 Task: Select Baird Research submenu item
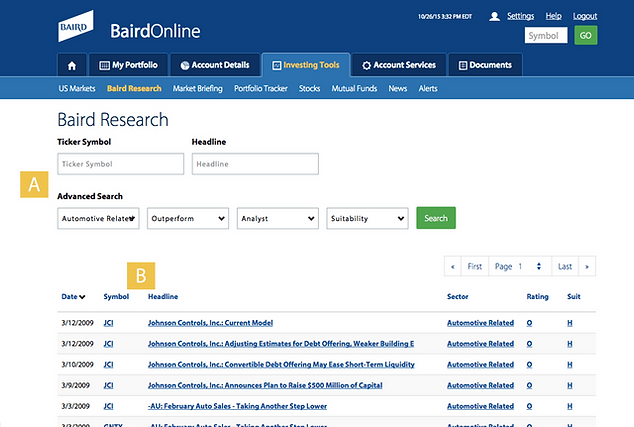coord(134,89)
